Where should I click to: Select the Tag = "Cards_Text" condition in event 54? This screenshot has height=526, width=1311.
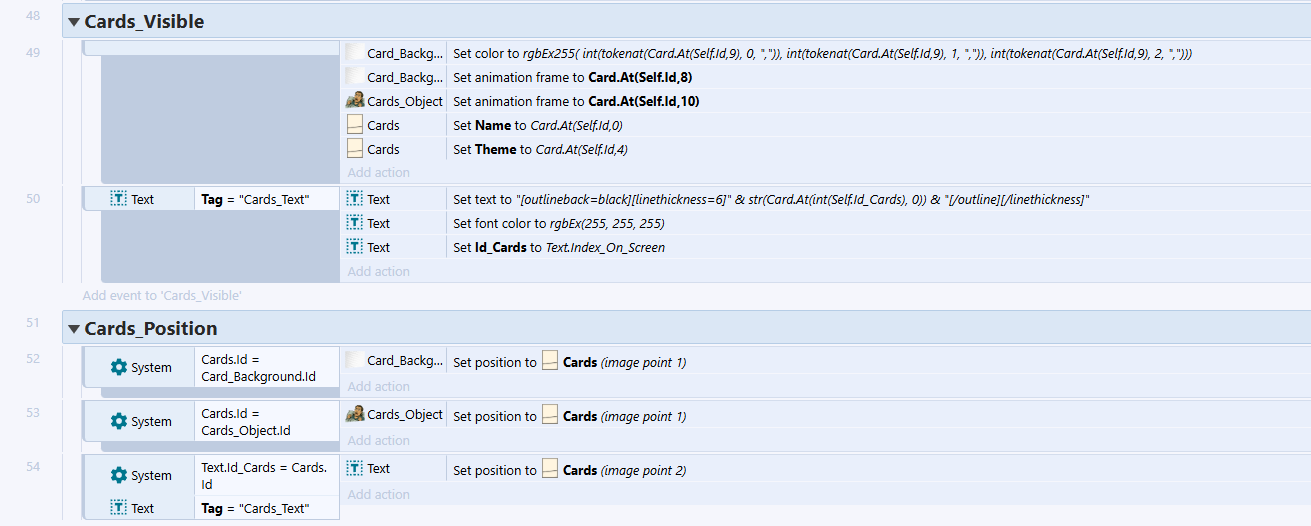255,508
